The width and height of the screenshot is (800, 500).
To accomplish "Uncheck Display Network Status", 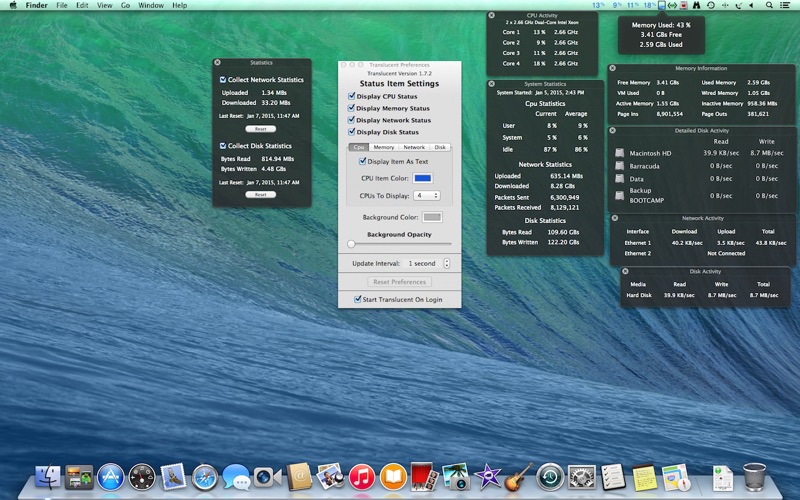I will point(352,120).
